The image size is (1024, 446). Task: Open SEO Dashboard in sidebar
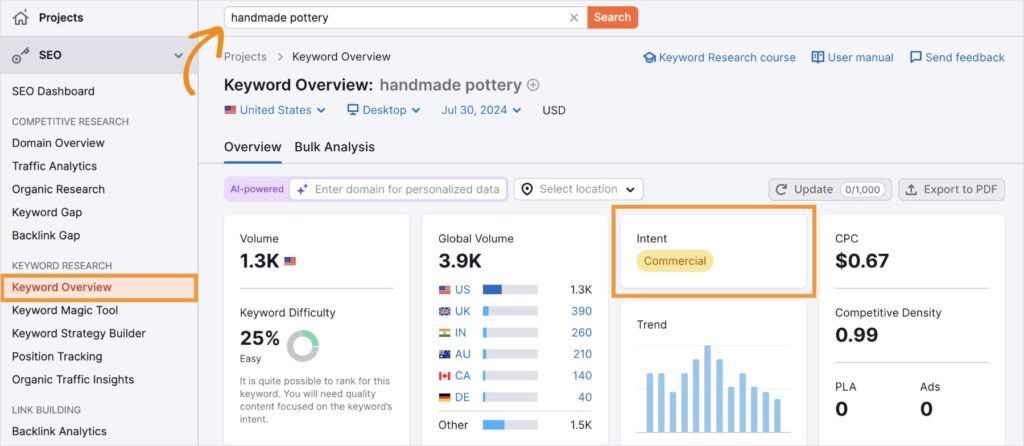point(53,91)
